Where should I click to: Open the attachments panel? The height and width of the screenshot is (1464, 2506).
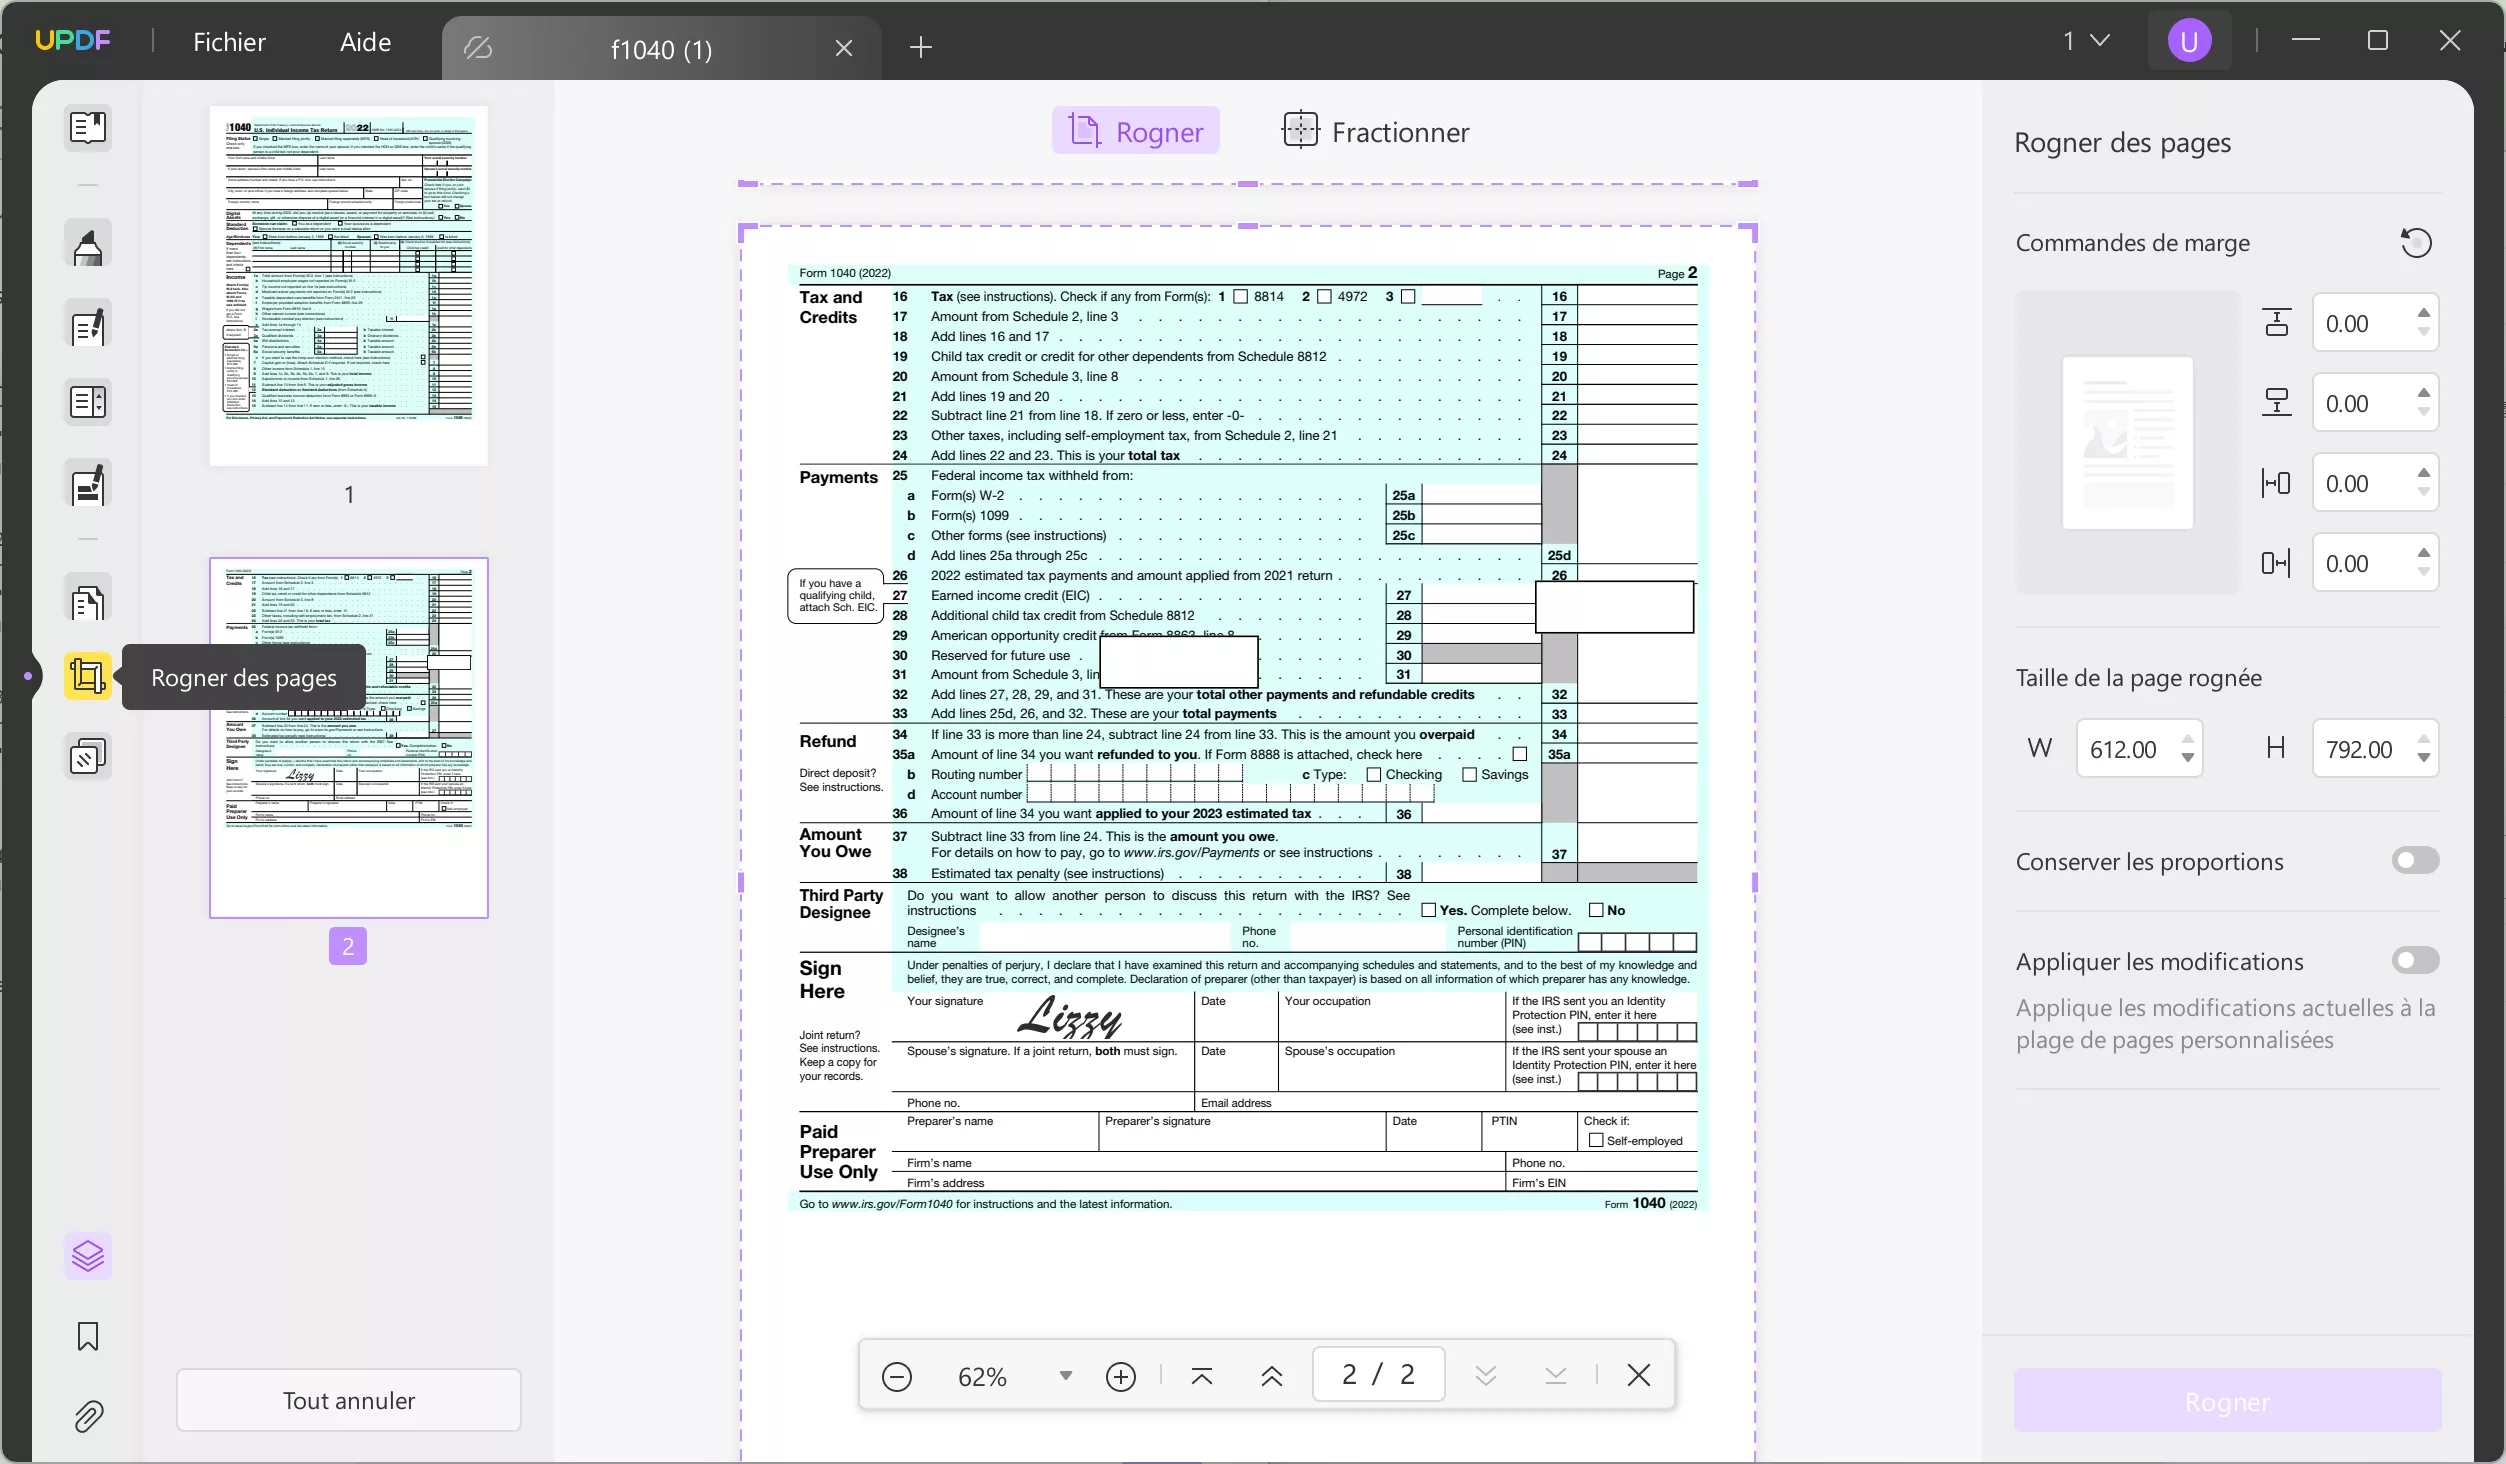coord(88,1417)
